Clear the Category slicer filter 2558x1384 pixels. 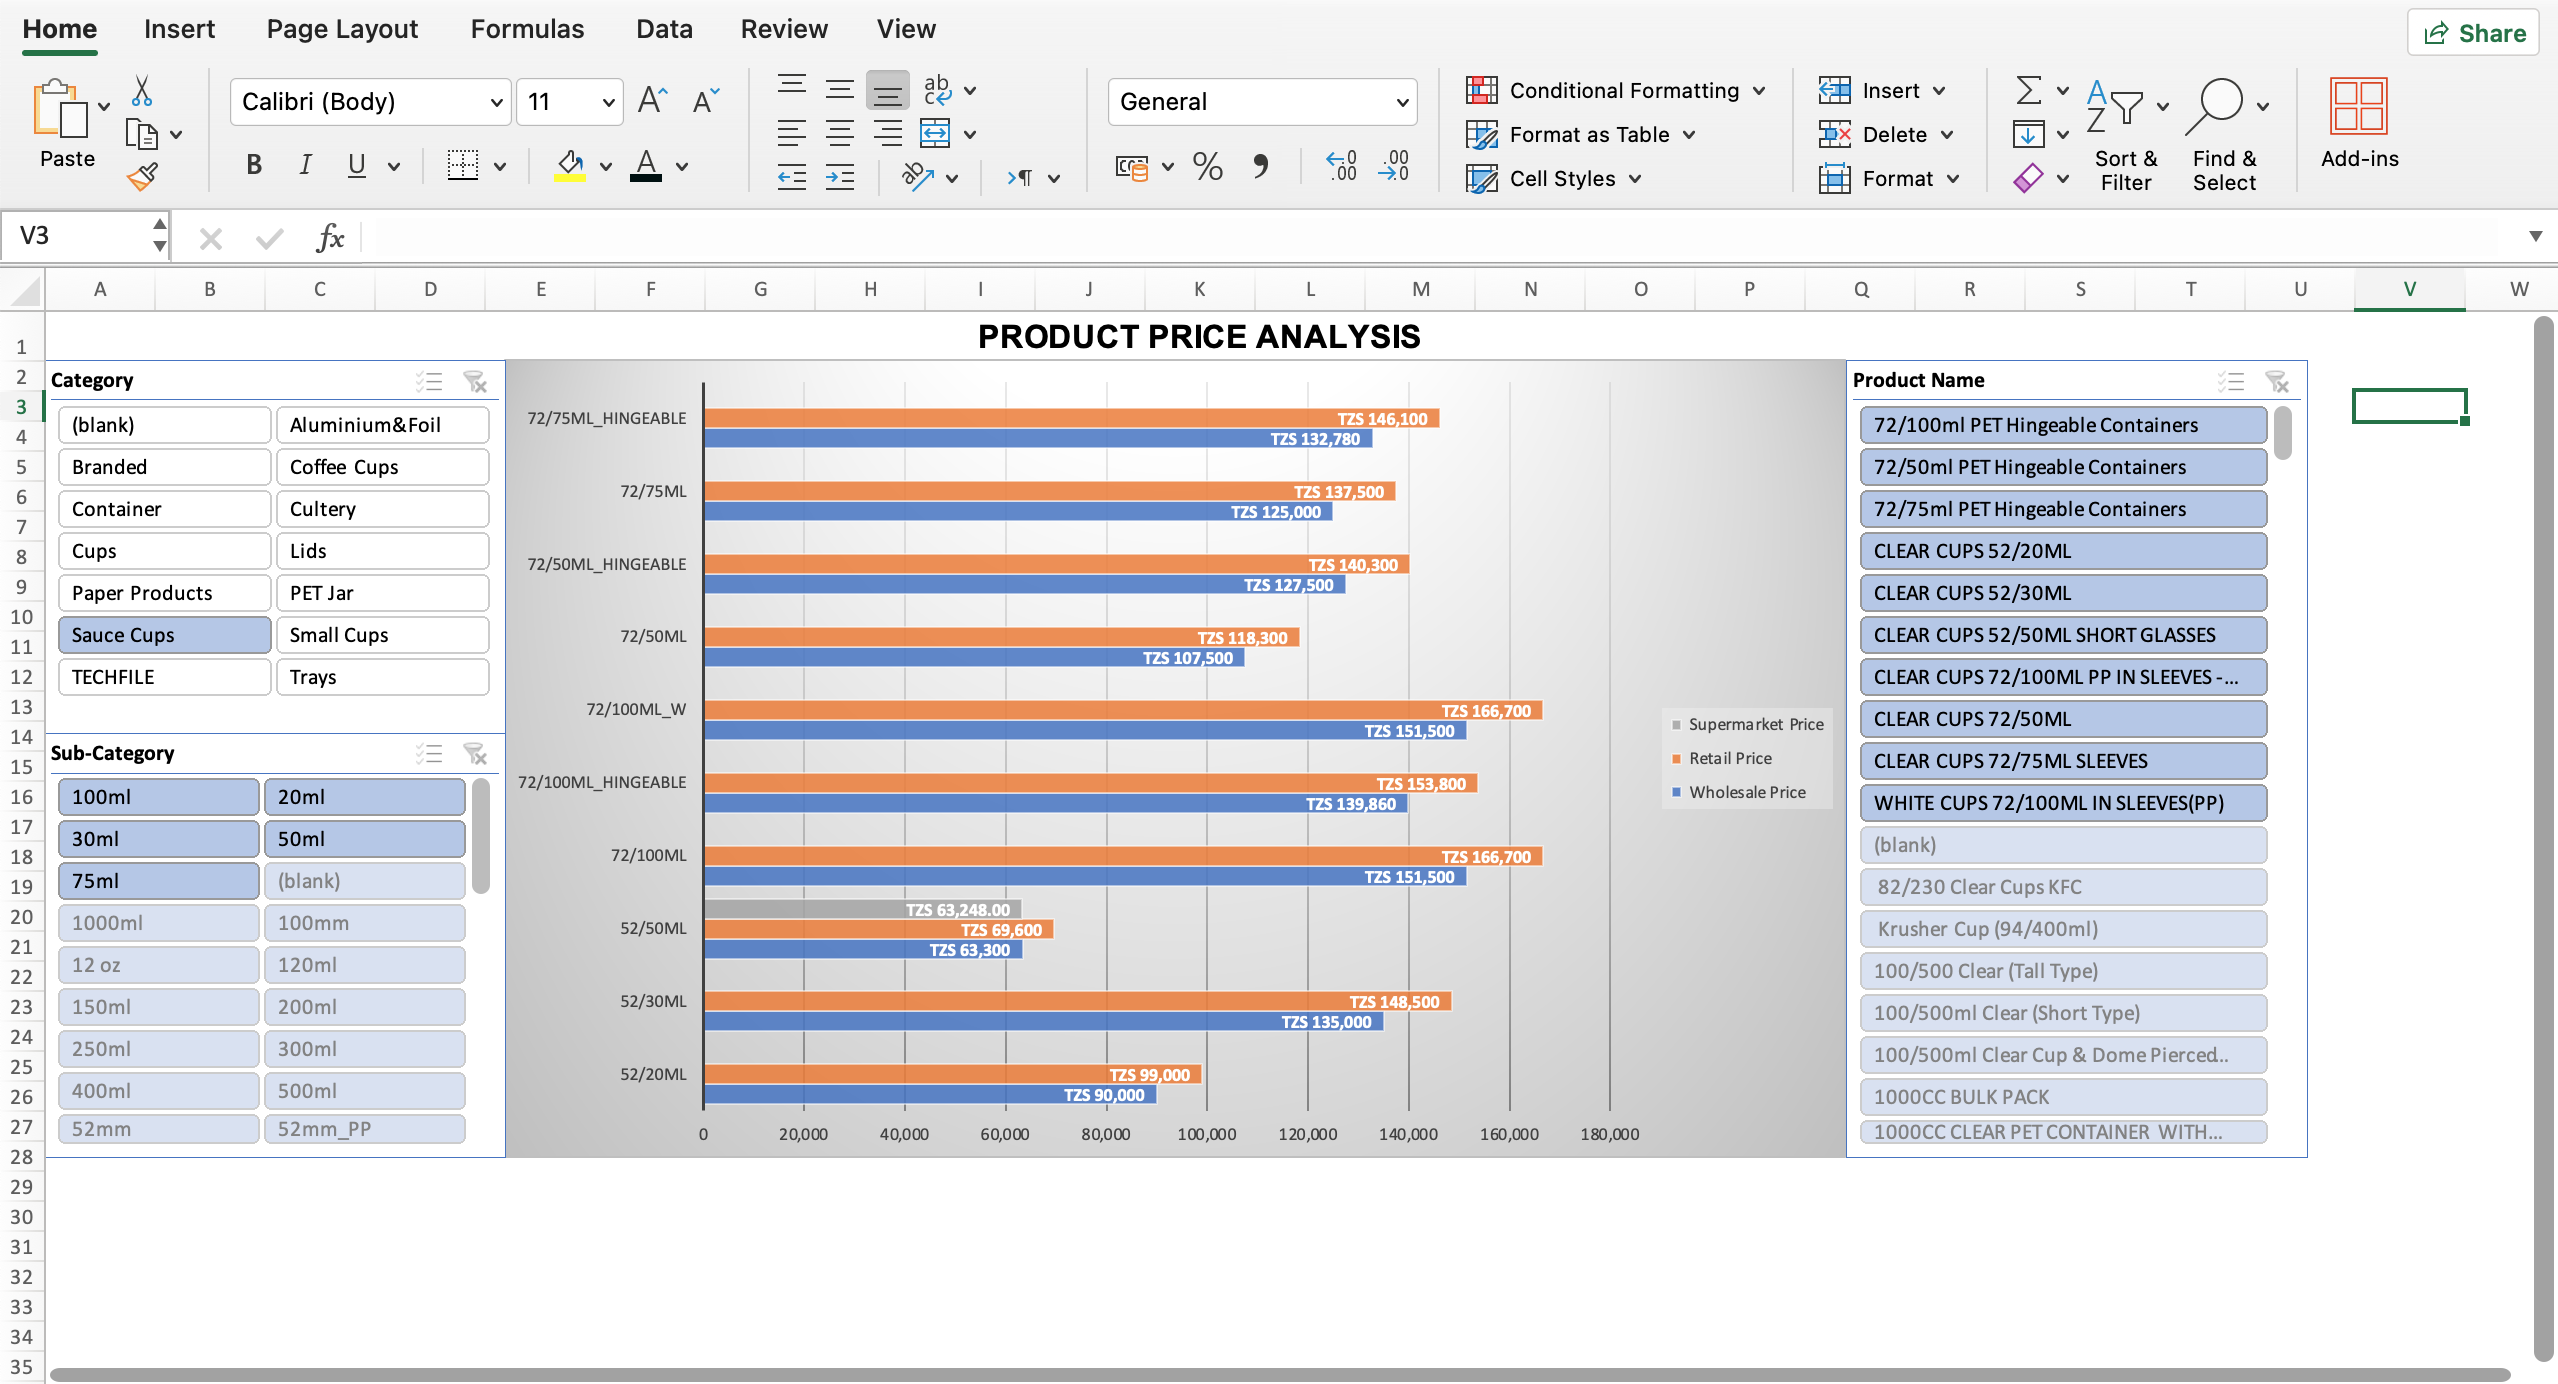click(x=476, y=381)
